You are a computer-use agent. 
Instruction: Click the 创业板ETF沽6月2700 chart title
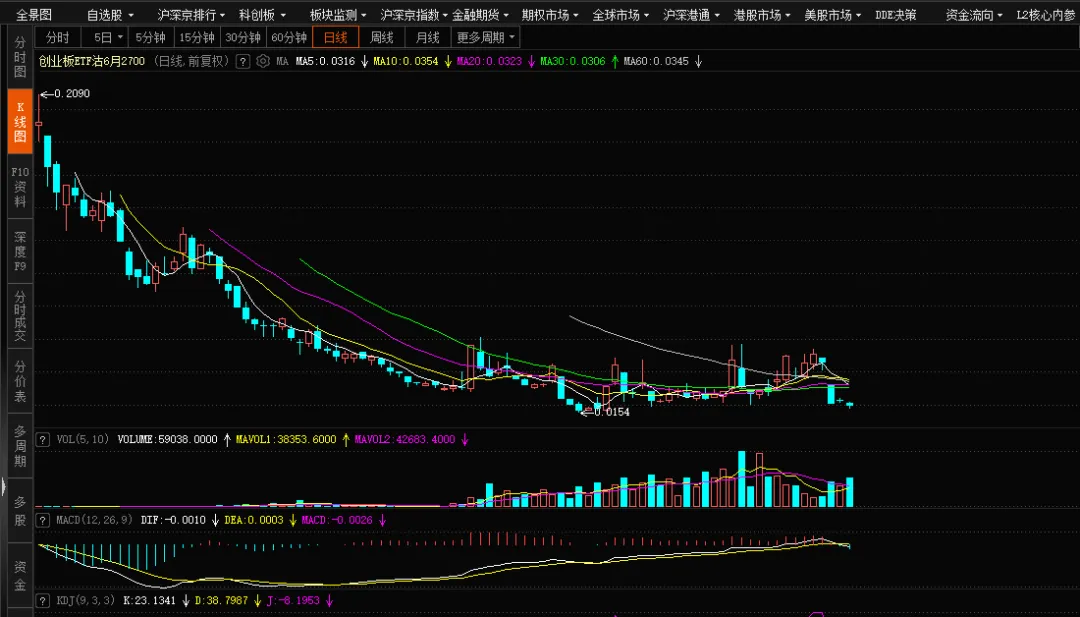pos(92,61)
